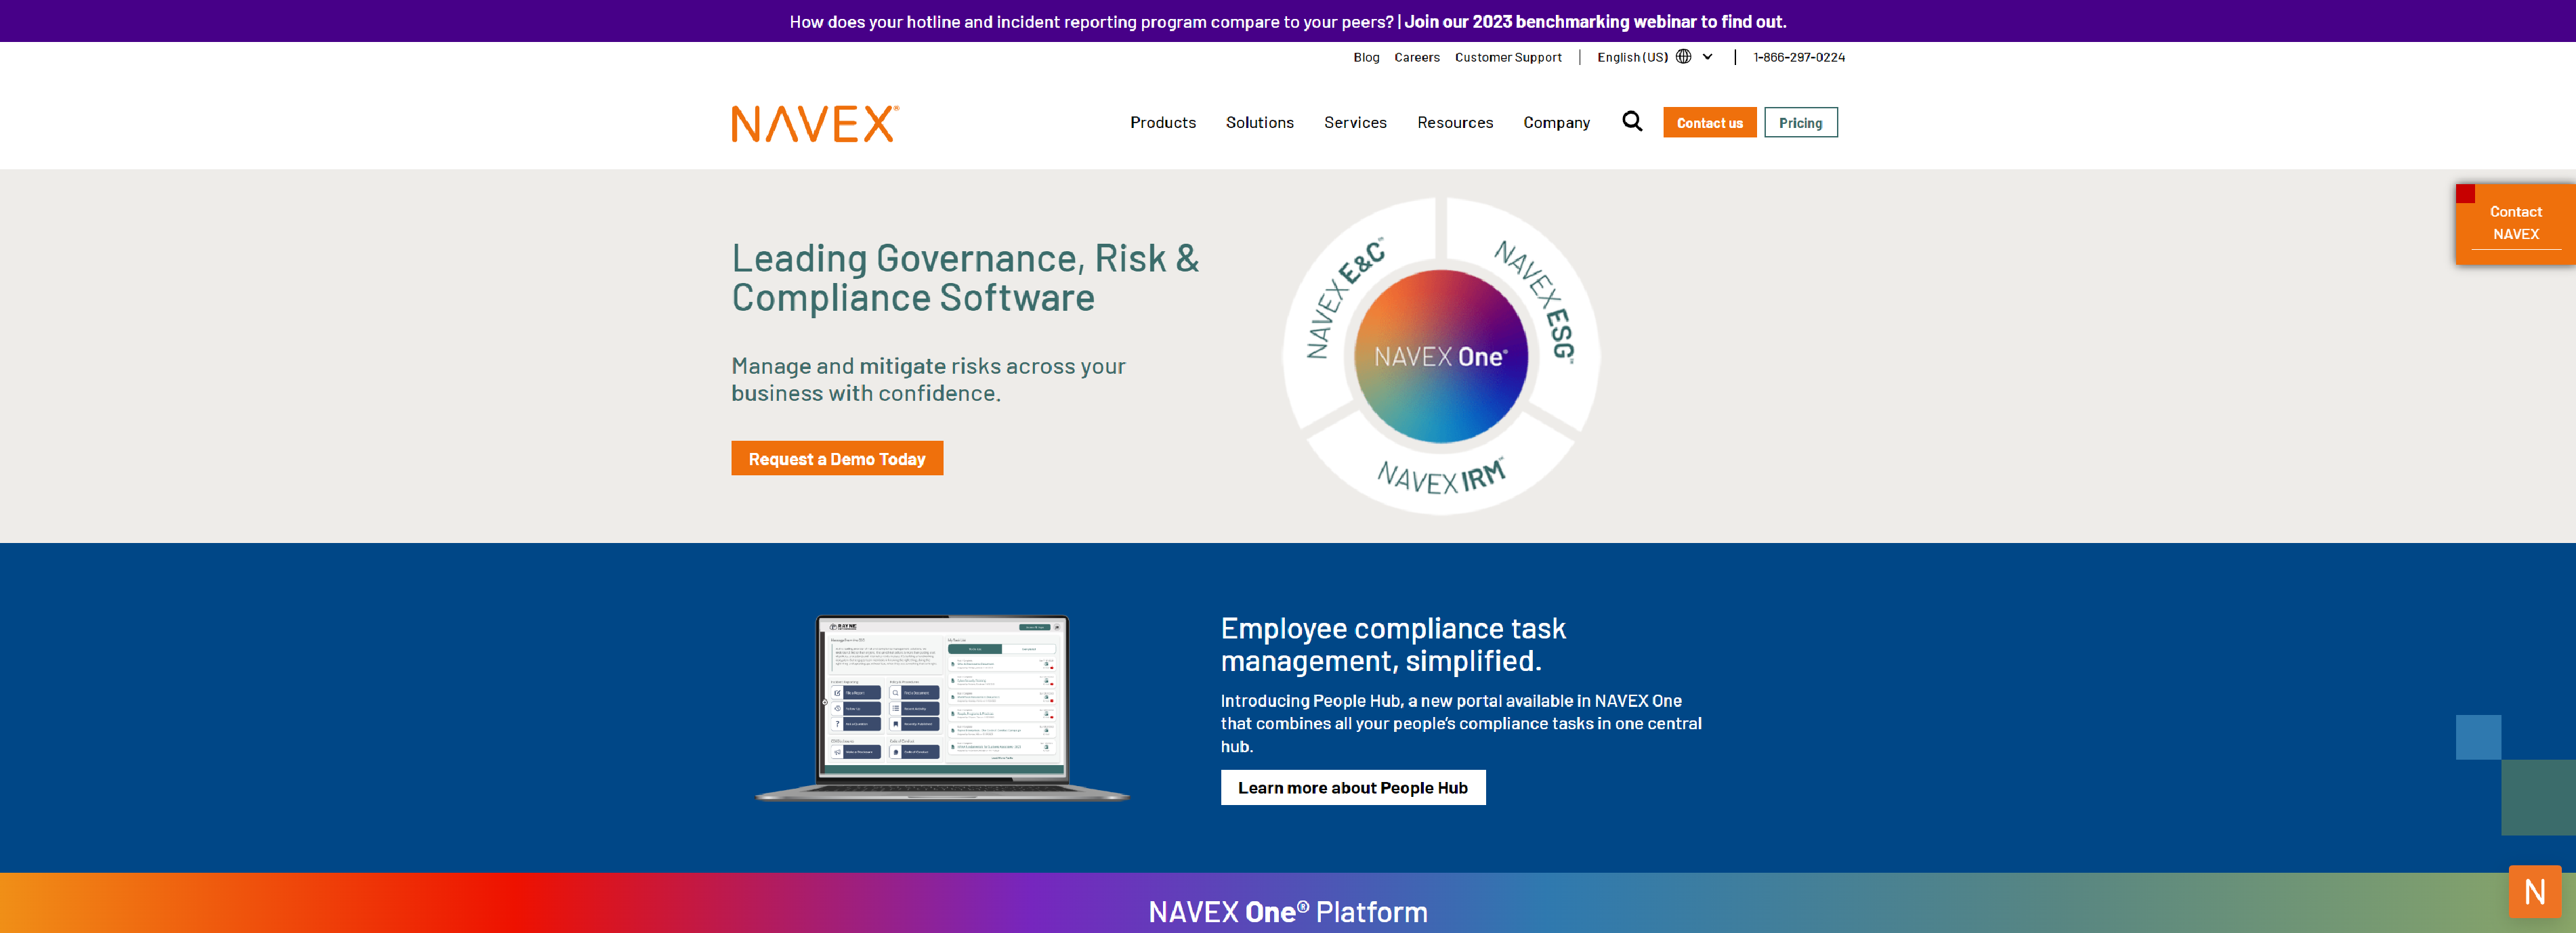Open the Company menu

[1556, 122]
